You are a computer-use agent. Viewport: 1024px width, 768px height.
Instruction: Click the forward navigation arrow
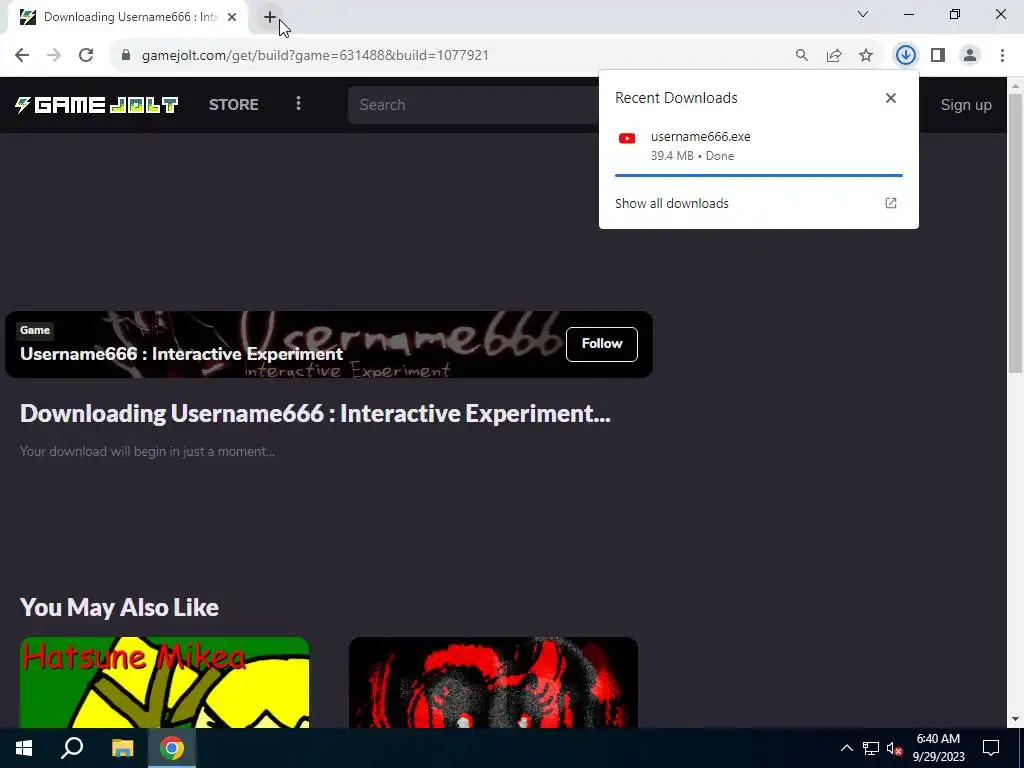(x=54, y=56)
